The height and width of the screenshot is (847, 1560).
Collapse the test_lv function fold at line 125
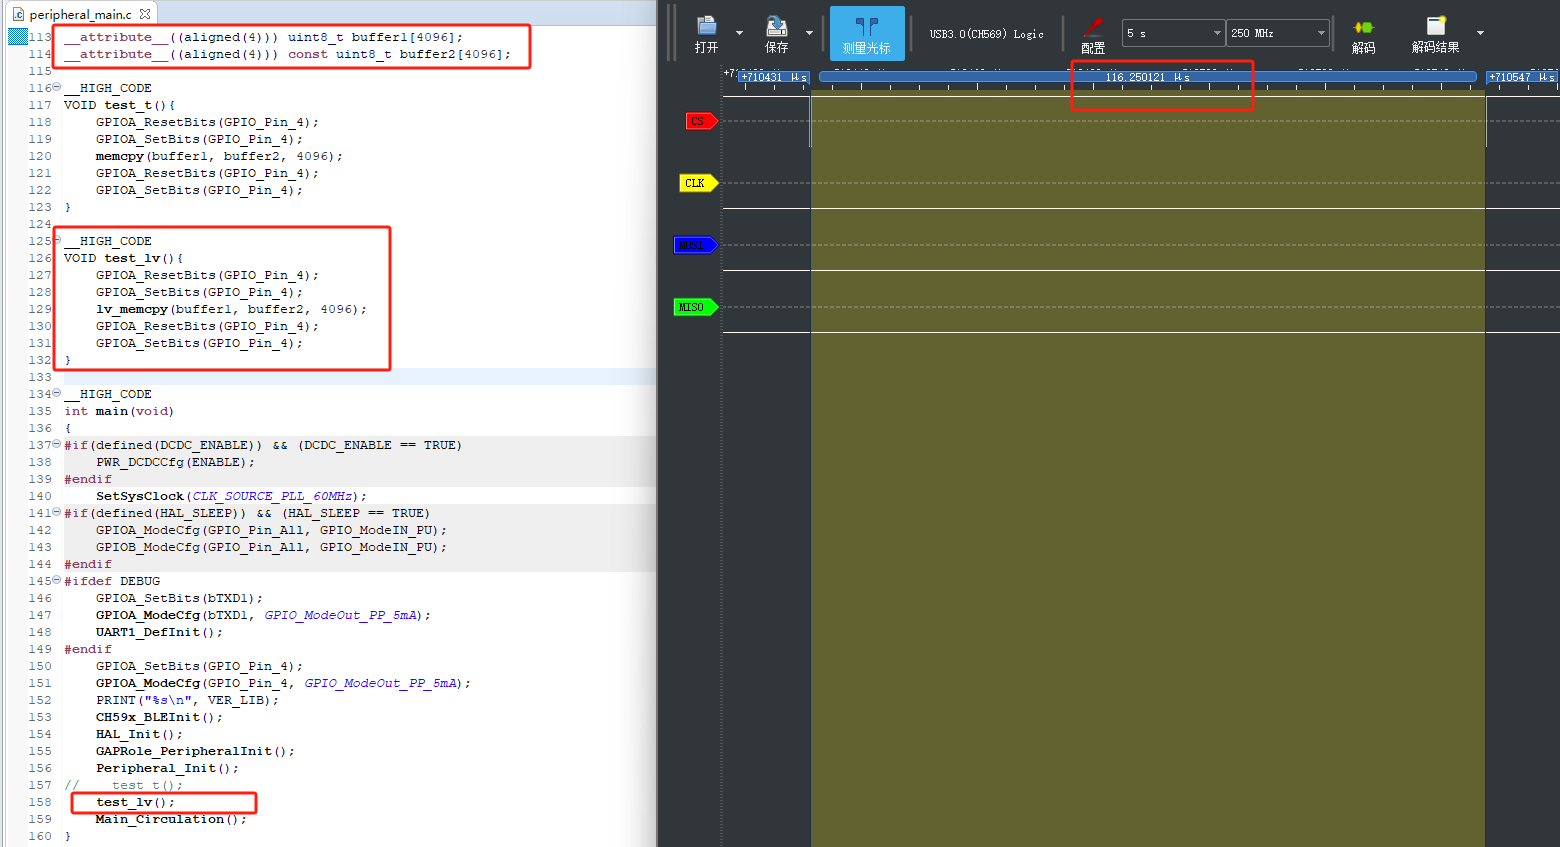click(57, 240)
